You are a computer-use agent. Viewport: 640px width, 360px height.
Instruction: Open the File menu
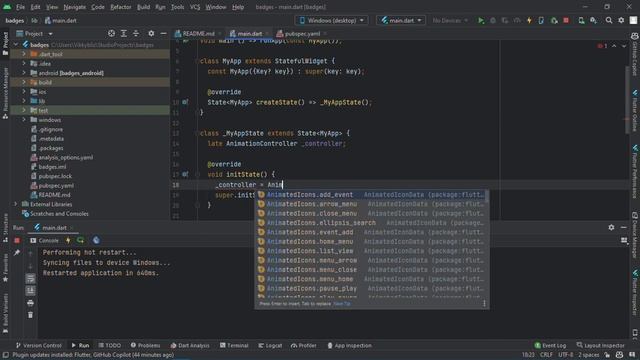20,7
